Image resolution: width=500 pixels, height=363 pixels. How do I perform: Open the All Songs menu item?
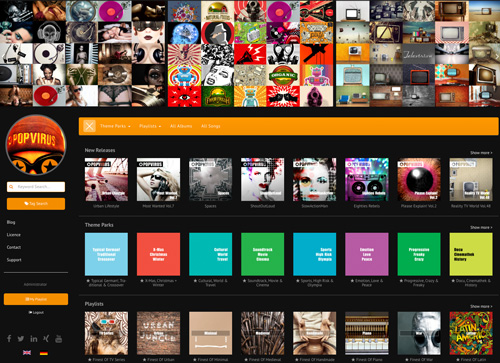pyautogui.click(x=211, y=126)
